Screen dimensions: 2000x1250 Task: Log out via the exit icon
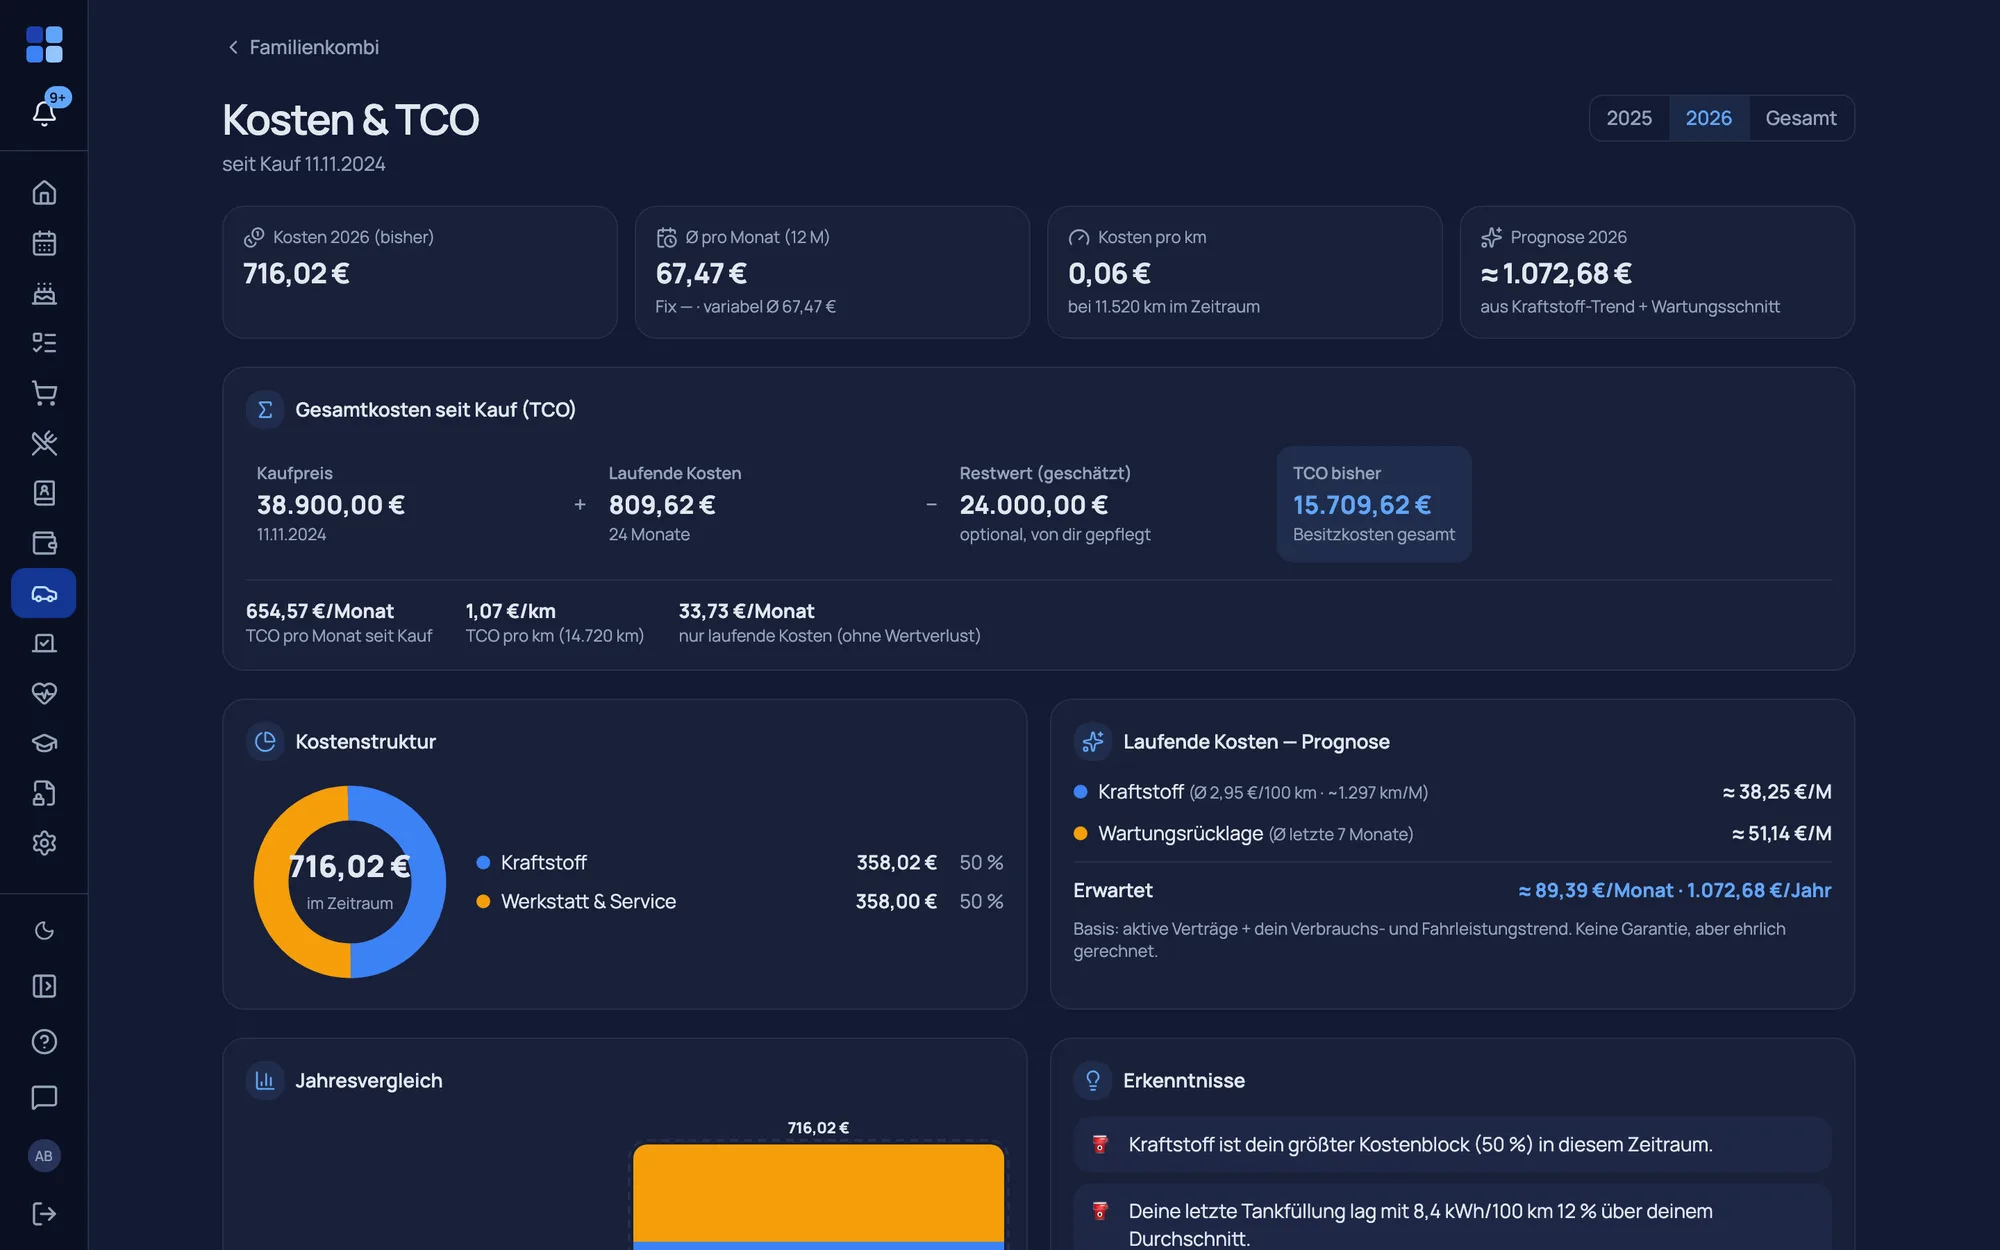pos(44,1213)
